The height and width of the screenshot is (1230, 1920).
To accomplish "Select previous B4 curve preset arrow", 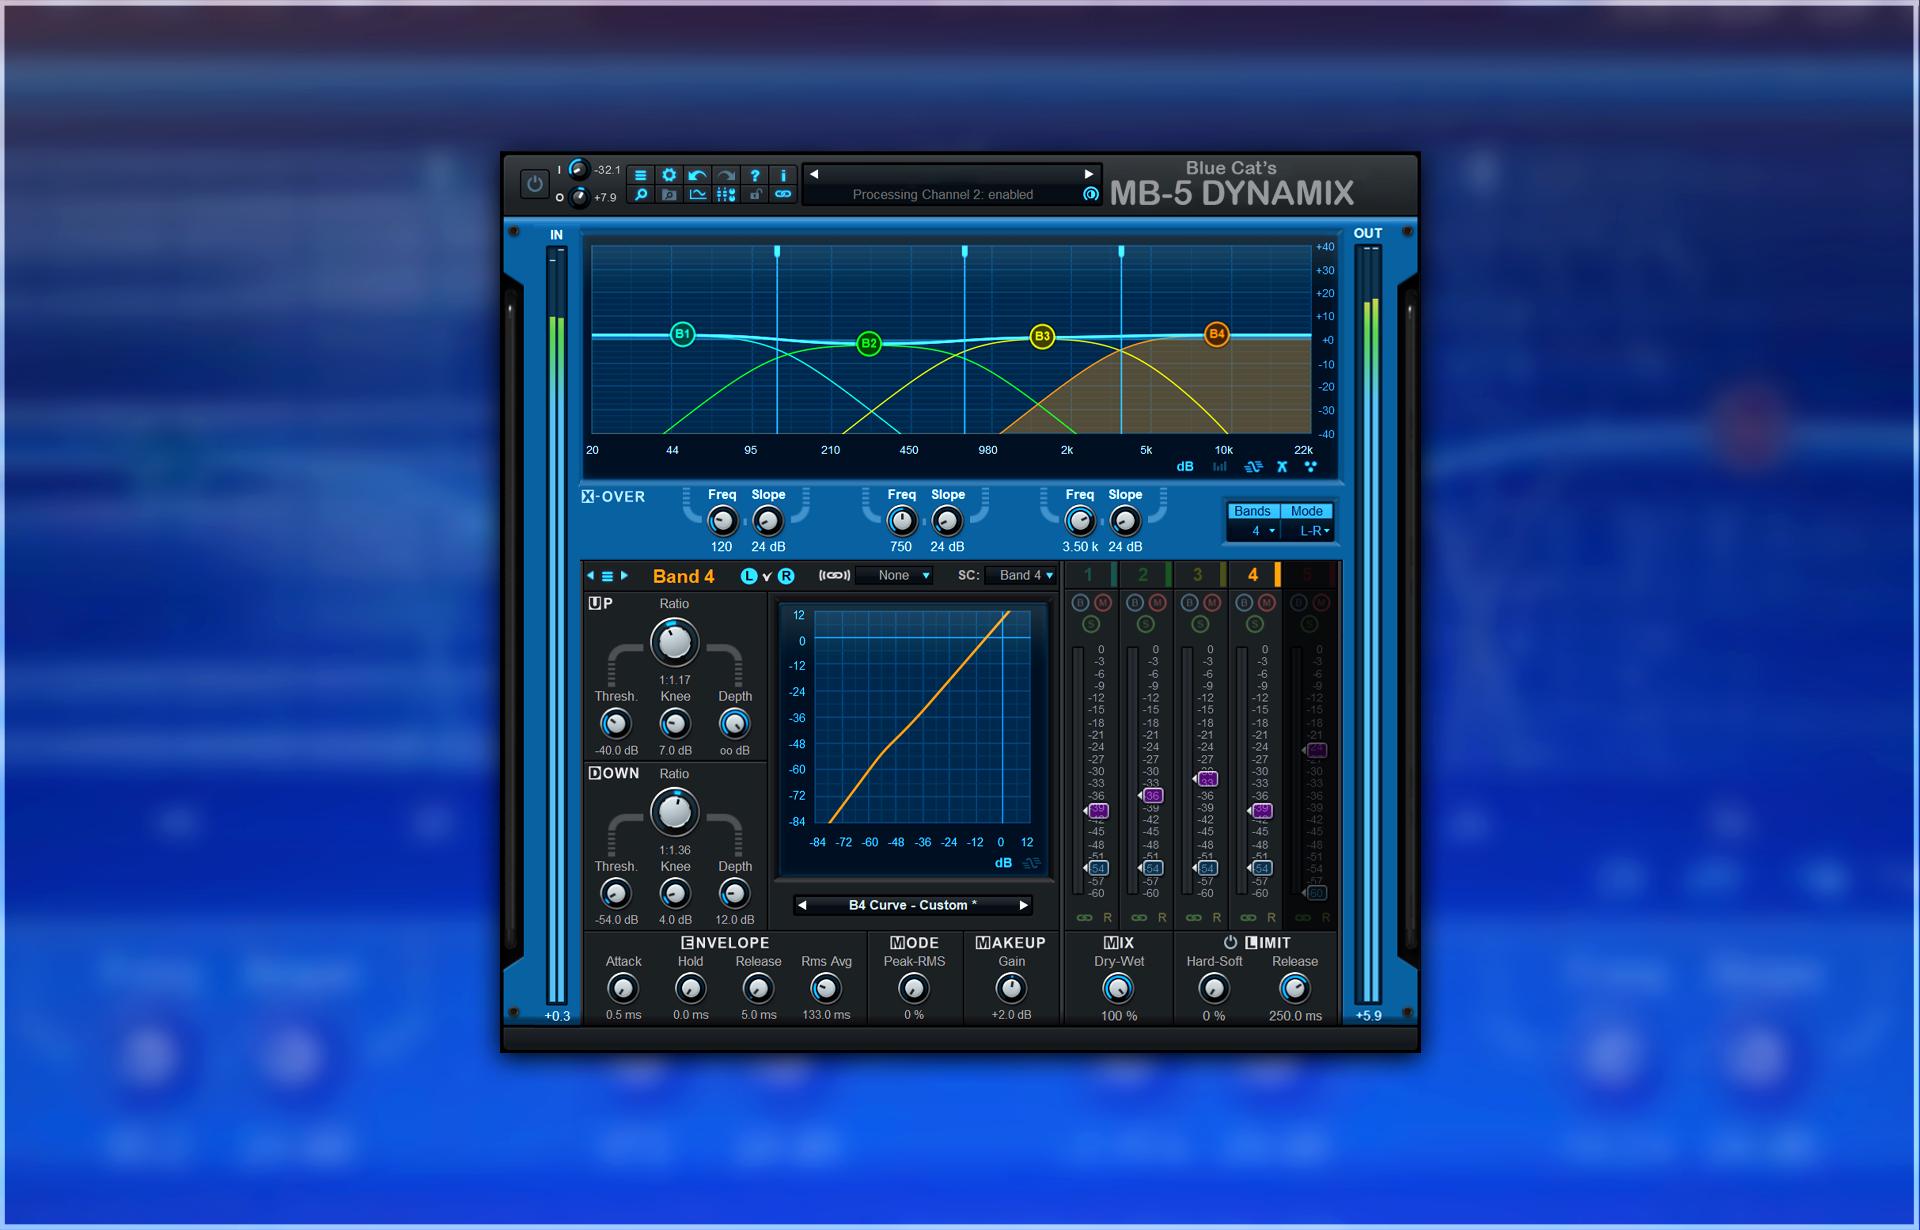I will click(802, 905).
